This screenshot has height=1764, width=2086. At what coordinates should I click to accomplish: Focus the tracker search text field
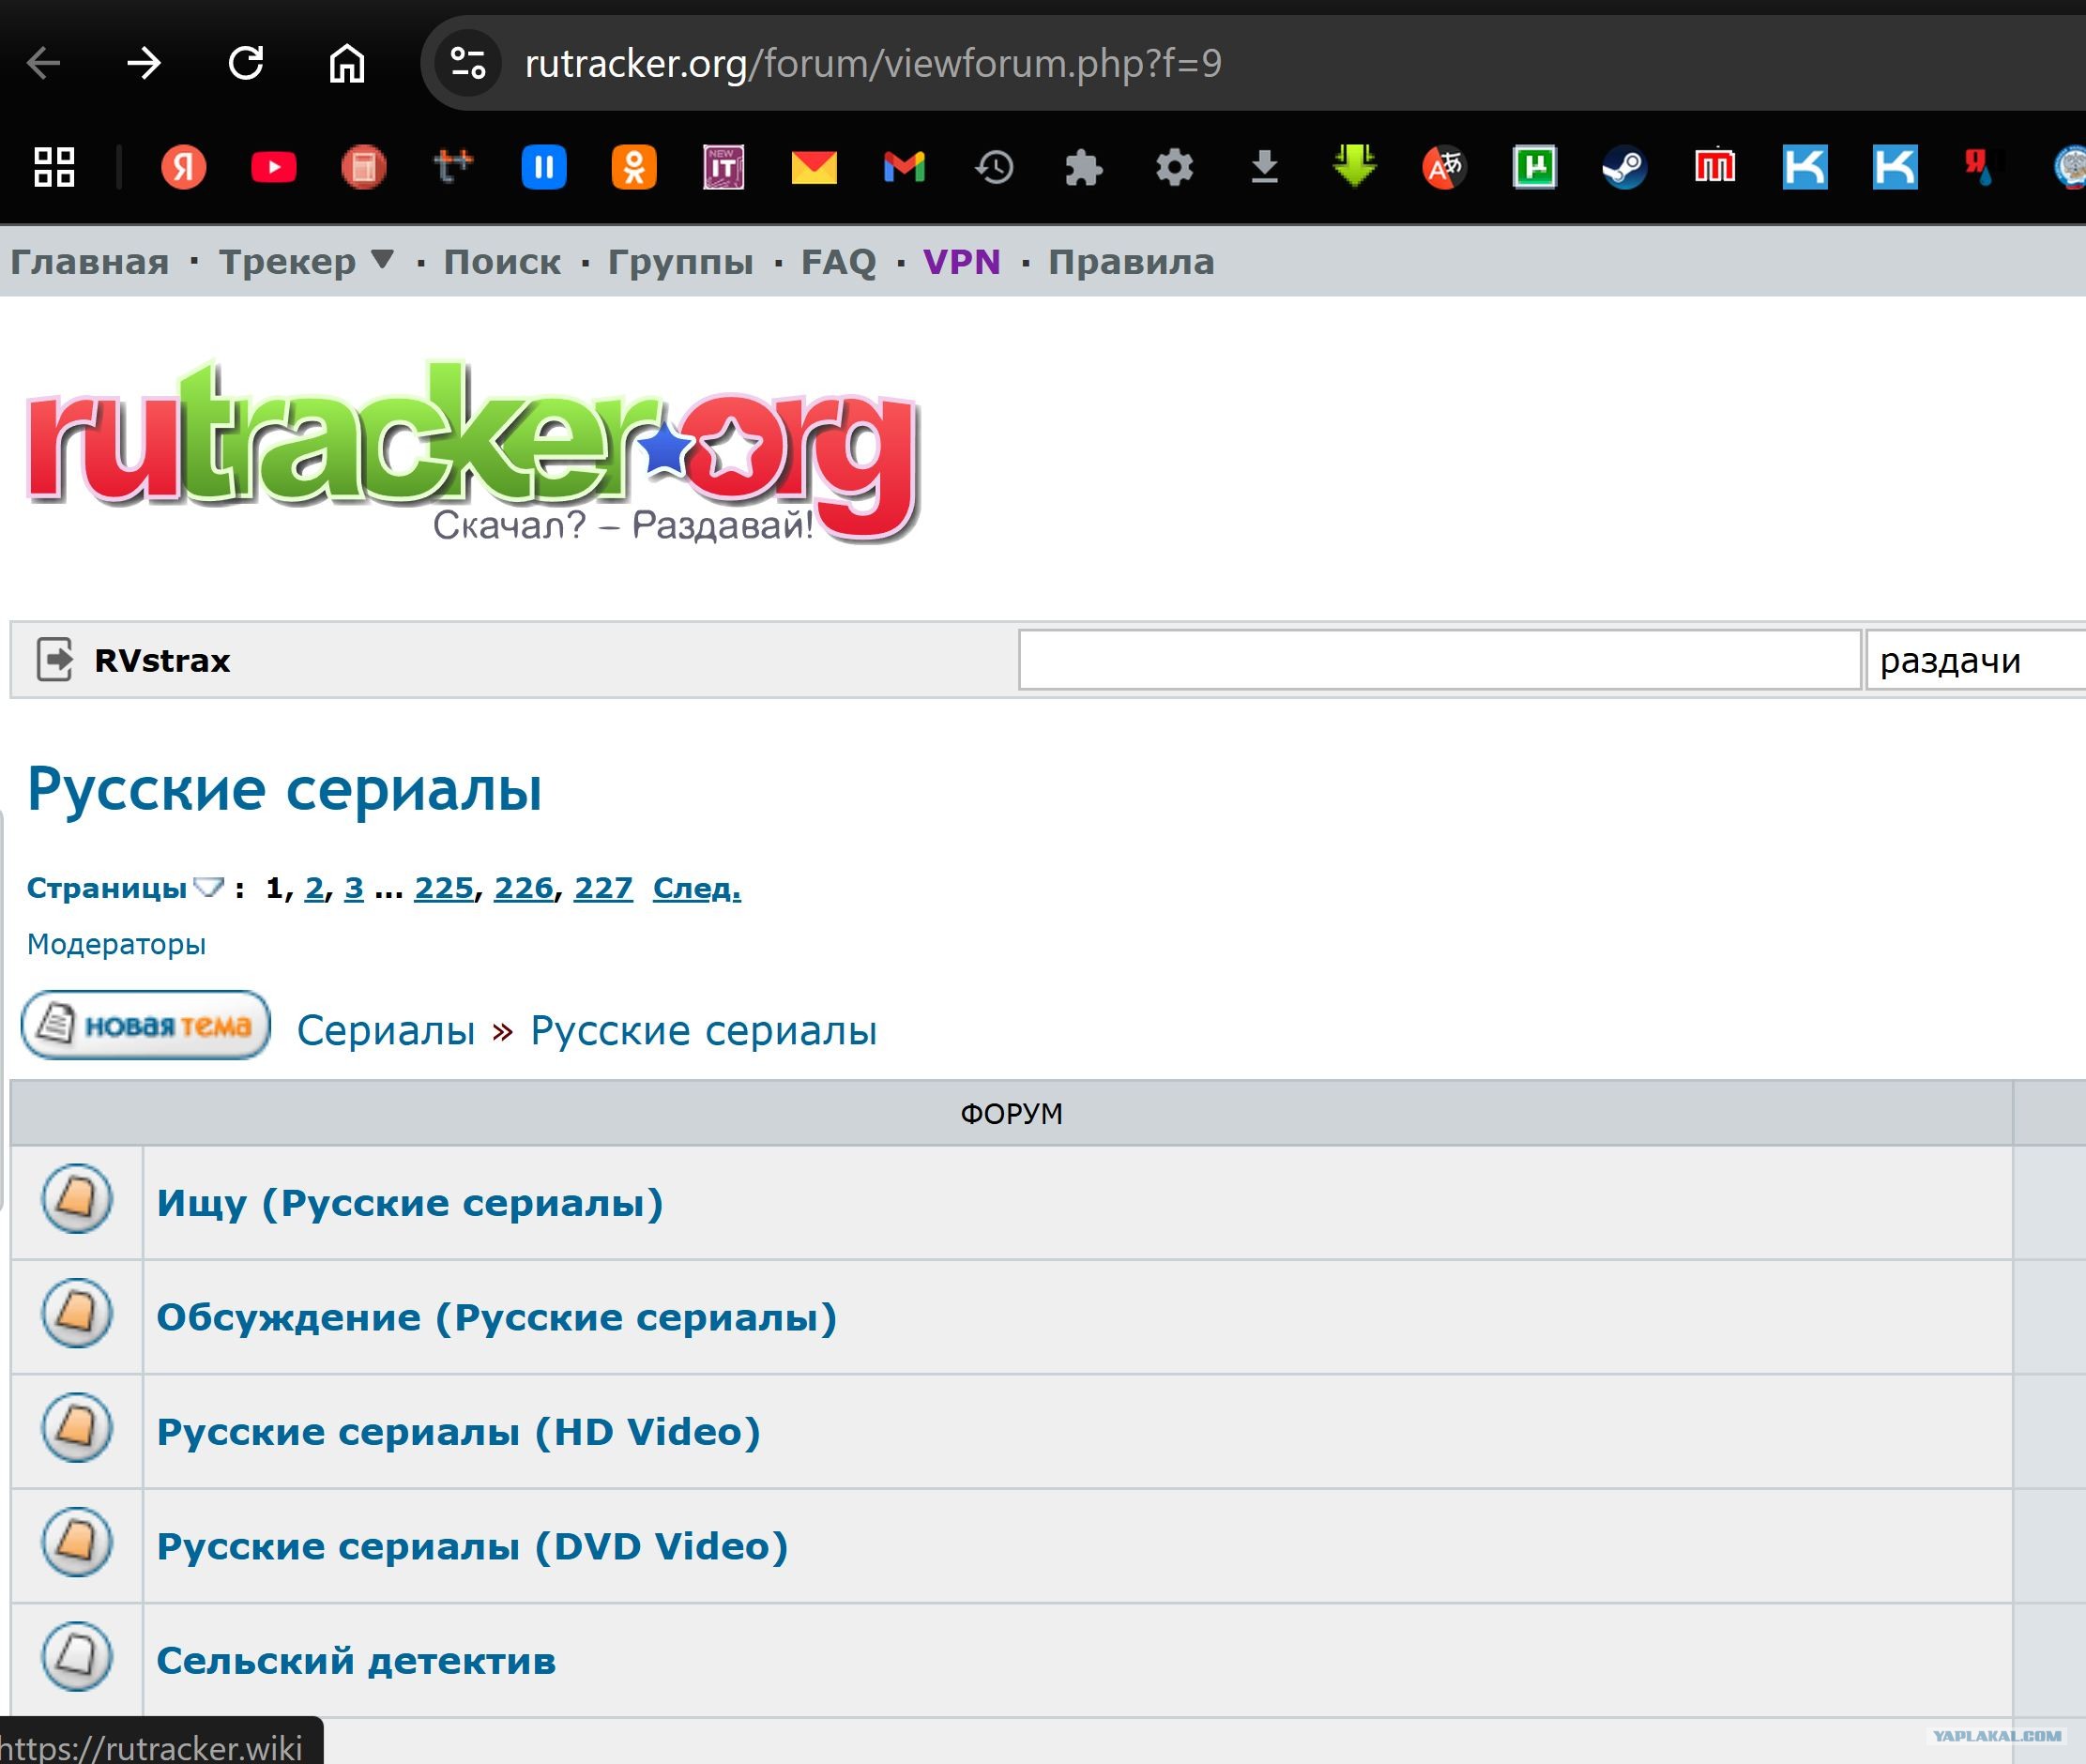click(x=1440, y=660)
